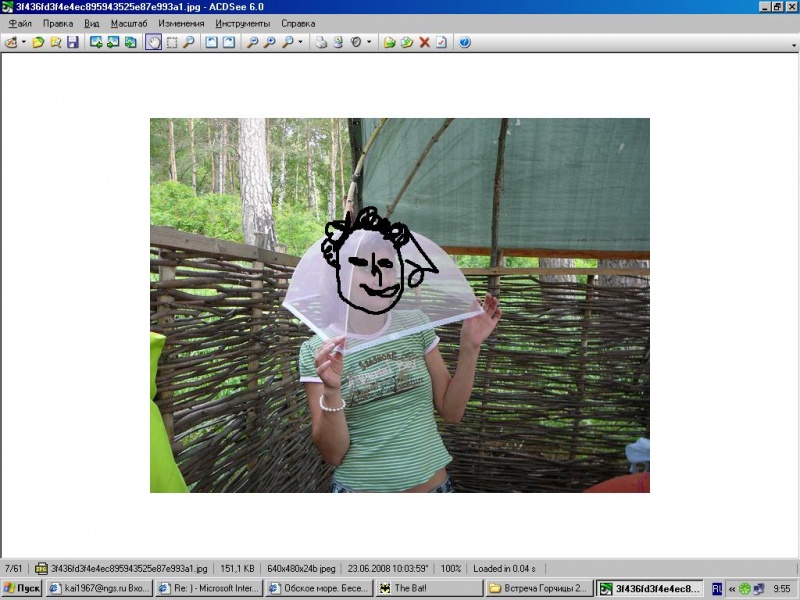Select the hand scroll tool
Image resolution: width=800 pixels, height=600 pixels.
tap(153, 42)
